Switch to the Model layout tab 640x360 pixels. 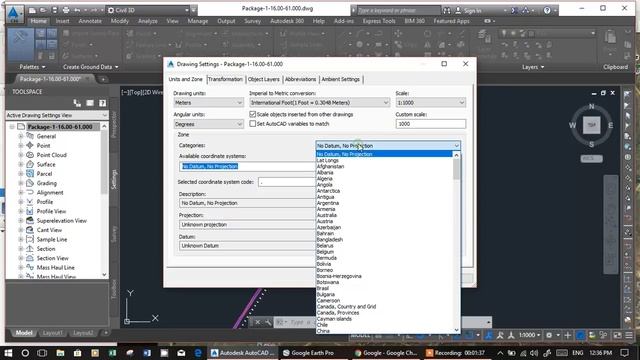point(24,333)
